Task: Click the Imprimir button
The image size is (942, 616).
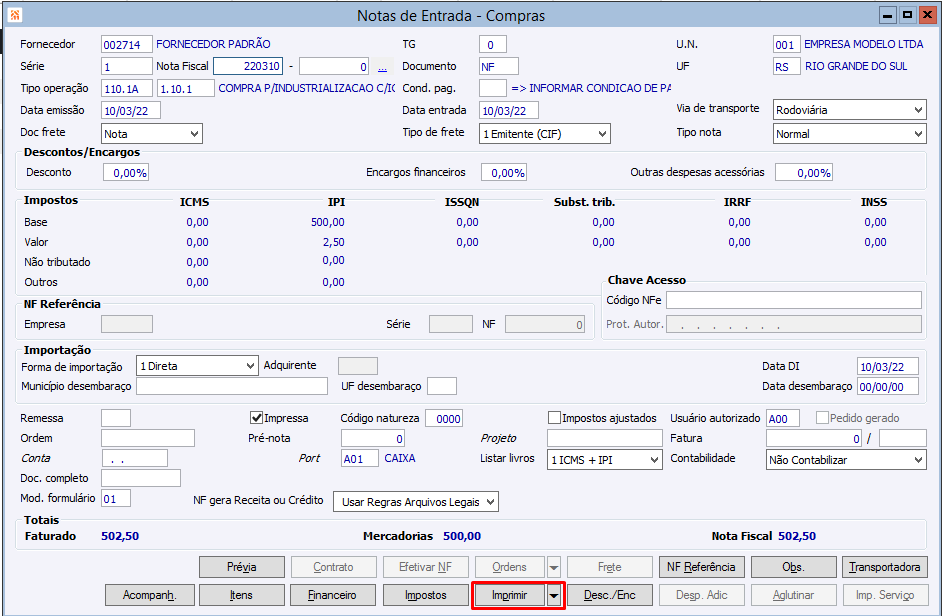Action: tap(509, 595)
